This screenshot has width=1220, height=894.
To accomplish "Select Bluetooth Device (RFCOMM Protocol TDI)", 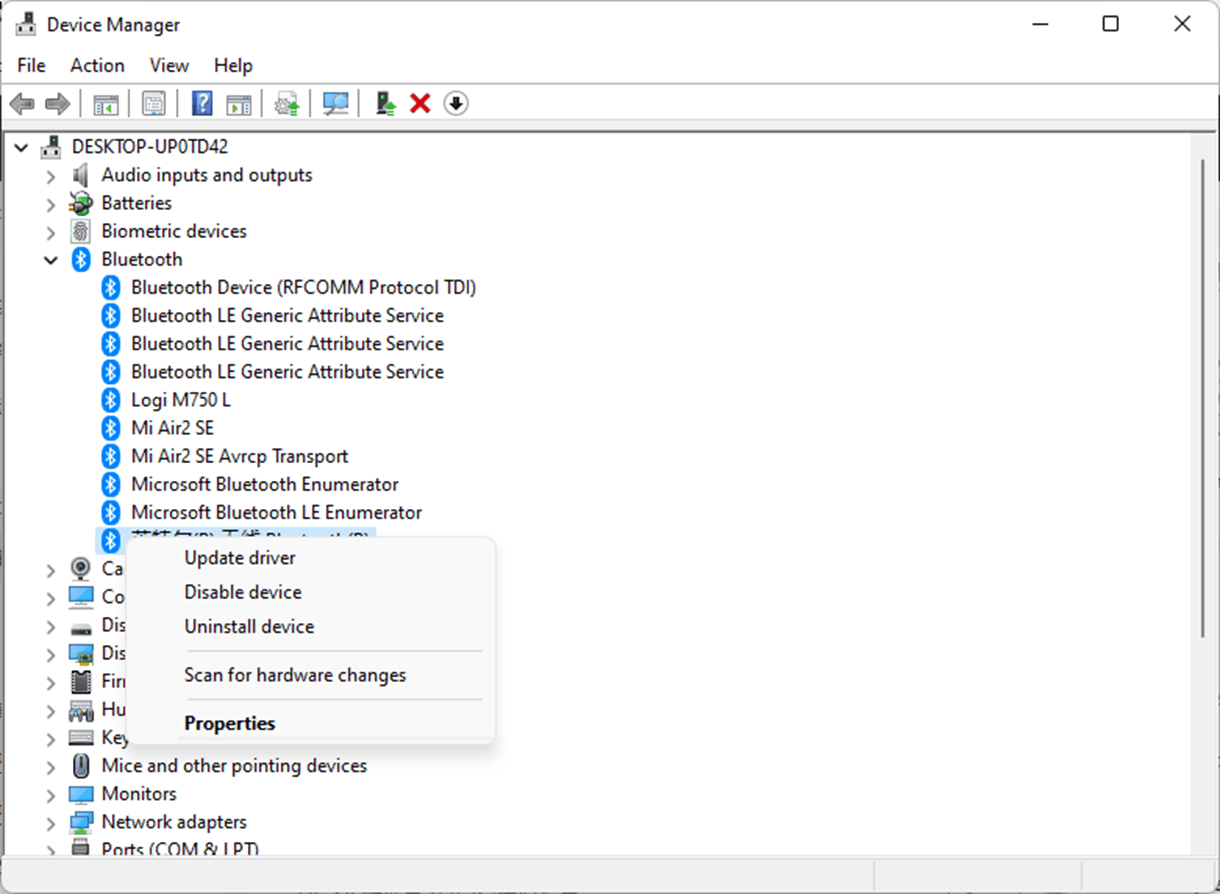I will pos(303,287).
